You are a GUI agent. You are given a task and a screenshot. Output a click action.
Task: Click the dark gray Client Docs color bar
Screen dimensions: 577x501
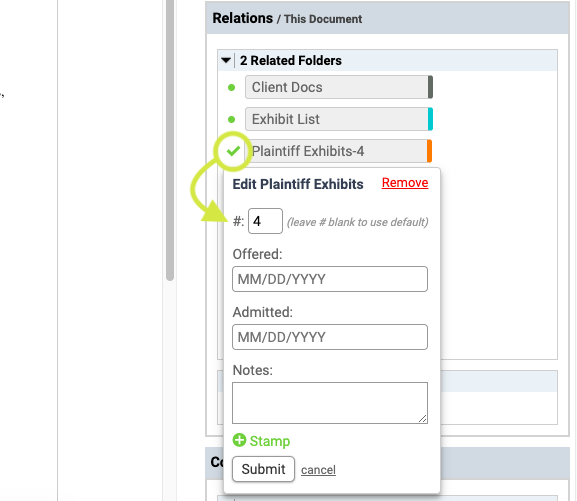431,87
